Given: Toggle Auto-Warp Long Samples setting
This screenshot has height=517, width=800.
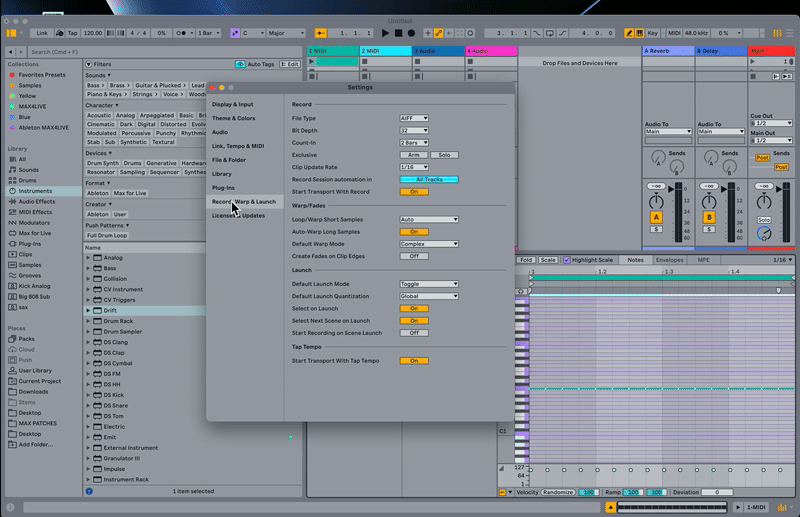Looking at the screenshot, I should click(413, 231).
